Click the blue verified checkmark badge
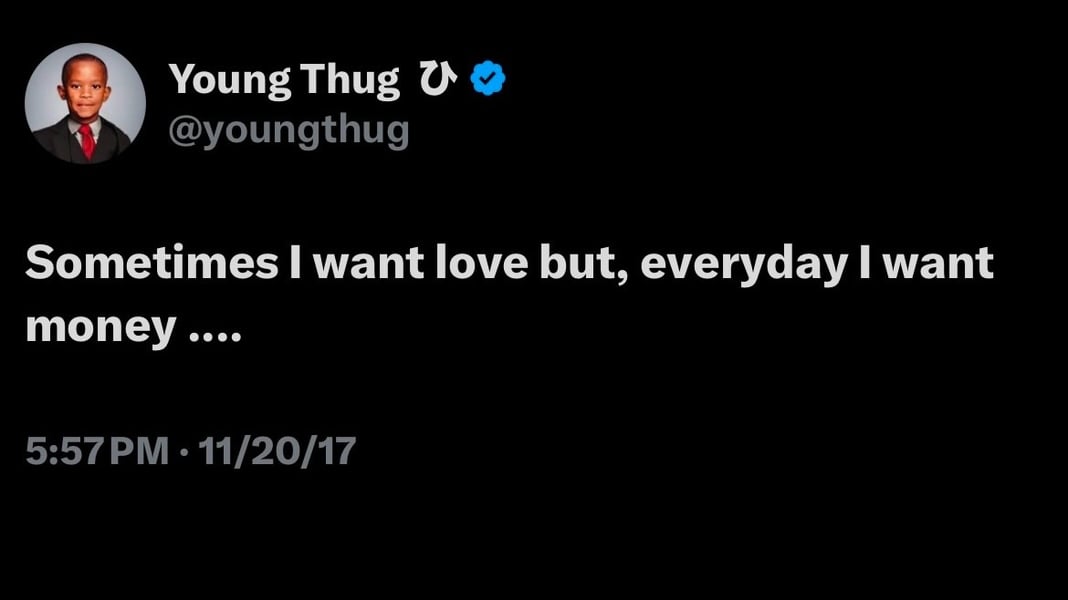The image size is (1068, 600). pyautogui.click(x=488, y=79)
